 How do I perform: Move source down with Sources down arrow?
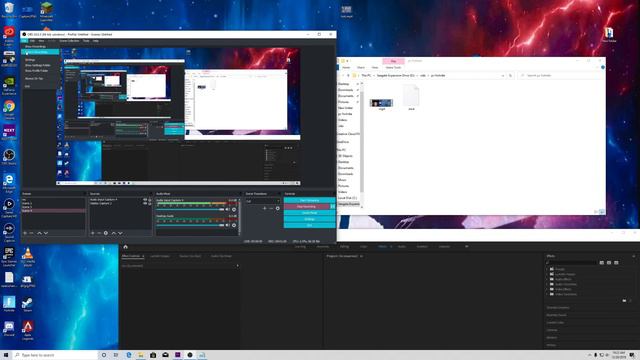coord(120,233)
